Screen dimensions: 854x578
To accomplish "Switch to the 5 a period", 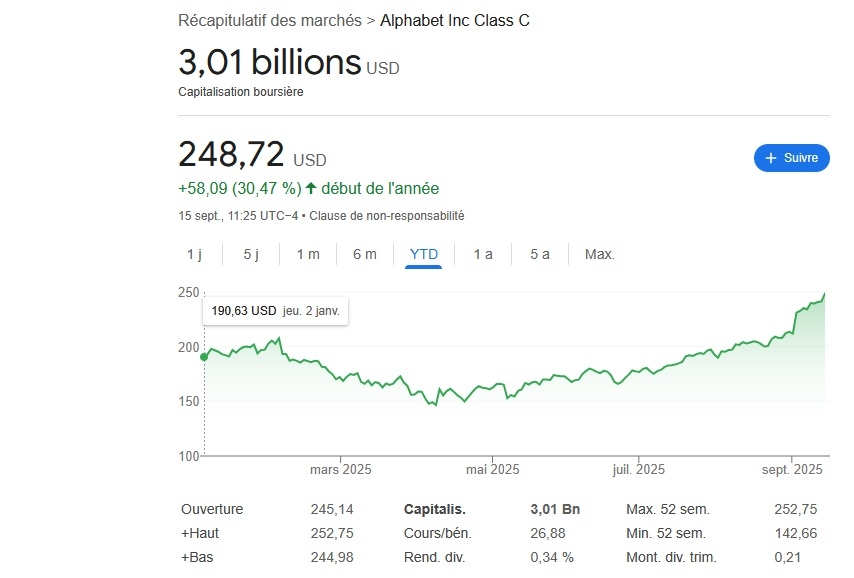I will [539, 254].
